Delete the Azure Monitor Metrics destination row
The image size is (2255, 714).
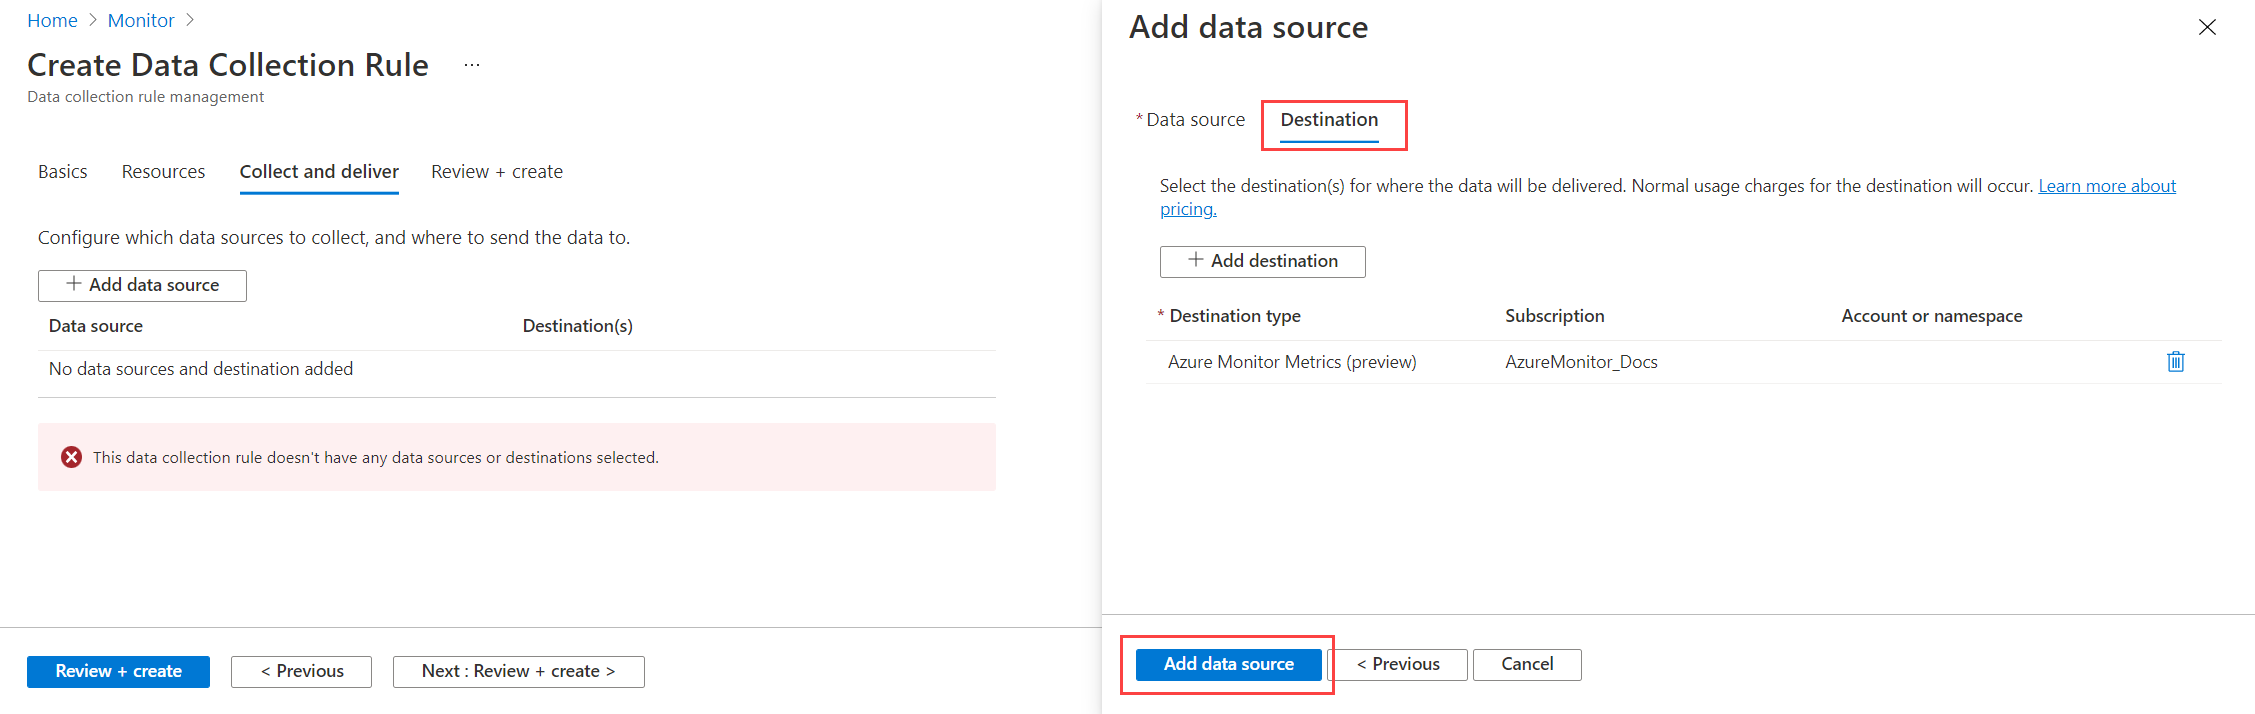[2175, 362]
